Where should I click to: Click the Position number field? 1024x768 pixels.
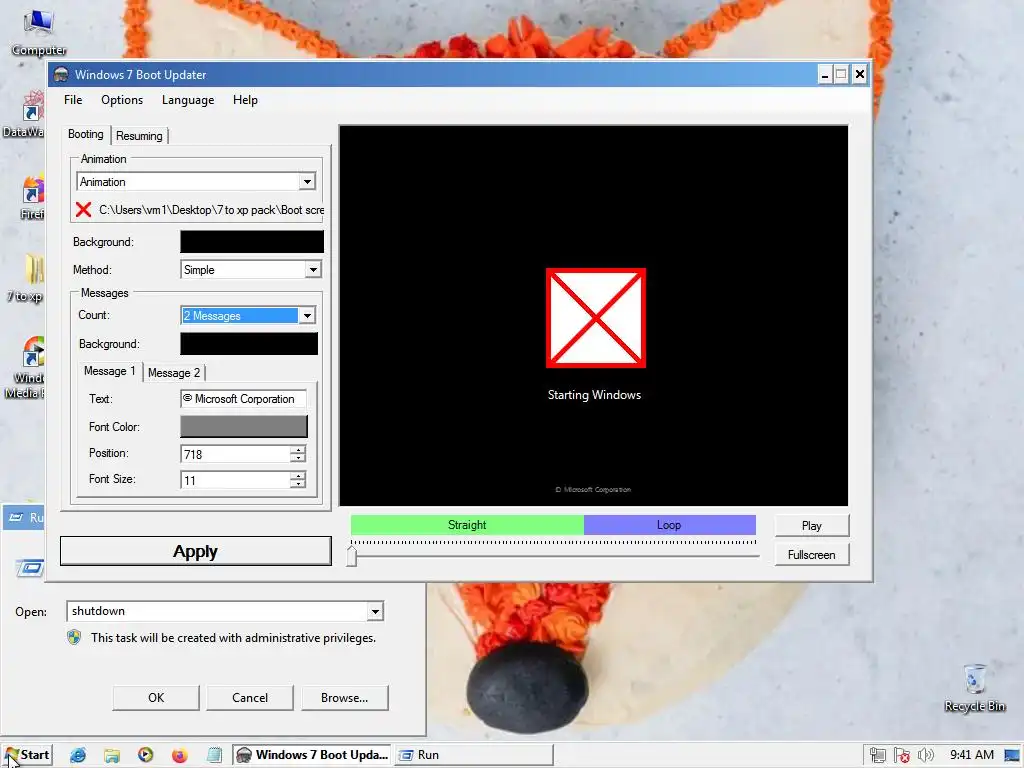pyautogui.click(x=235, y=454)
